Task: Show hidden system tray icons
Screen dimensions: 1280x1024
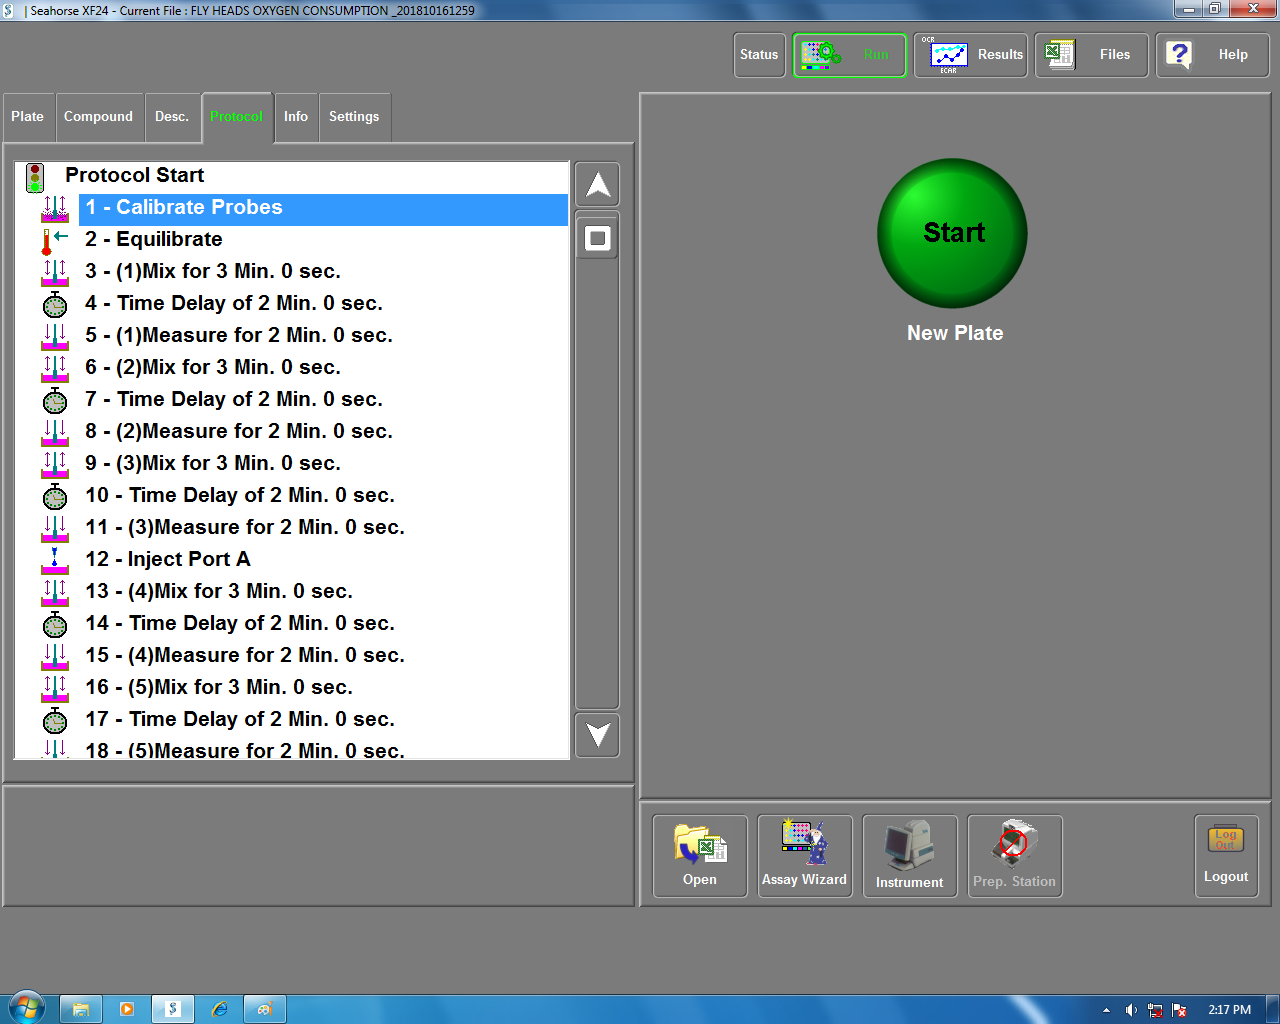Action: pyautogui.click(x=1106, y=1010)
